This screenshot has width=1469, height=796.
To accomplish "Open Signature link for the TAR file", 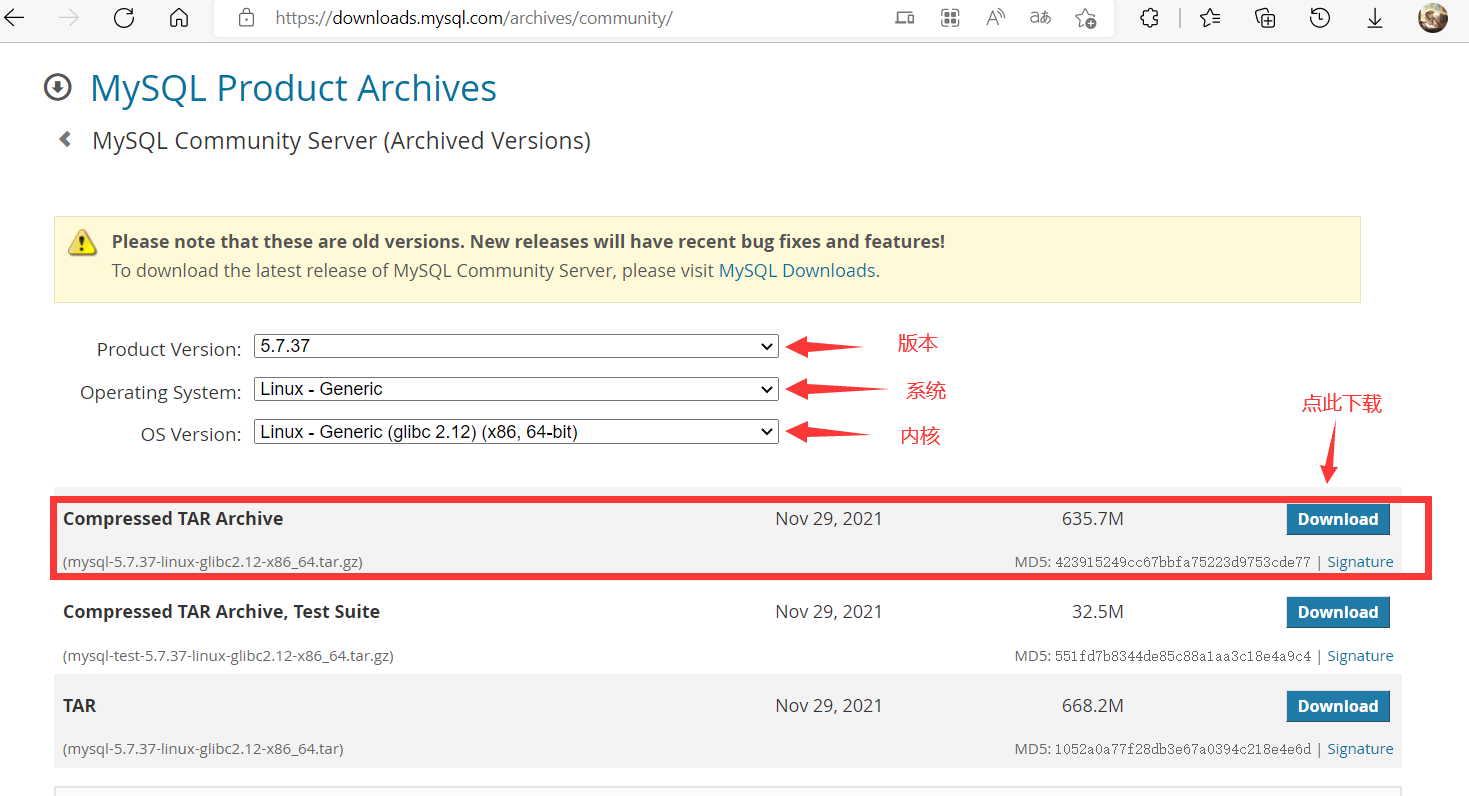I will 1360,749.
